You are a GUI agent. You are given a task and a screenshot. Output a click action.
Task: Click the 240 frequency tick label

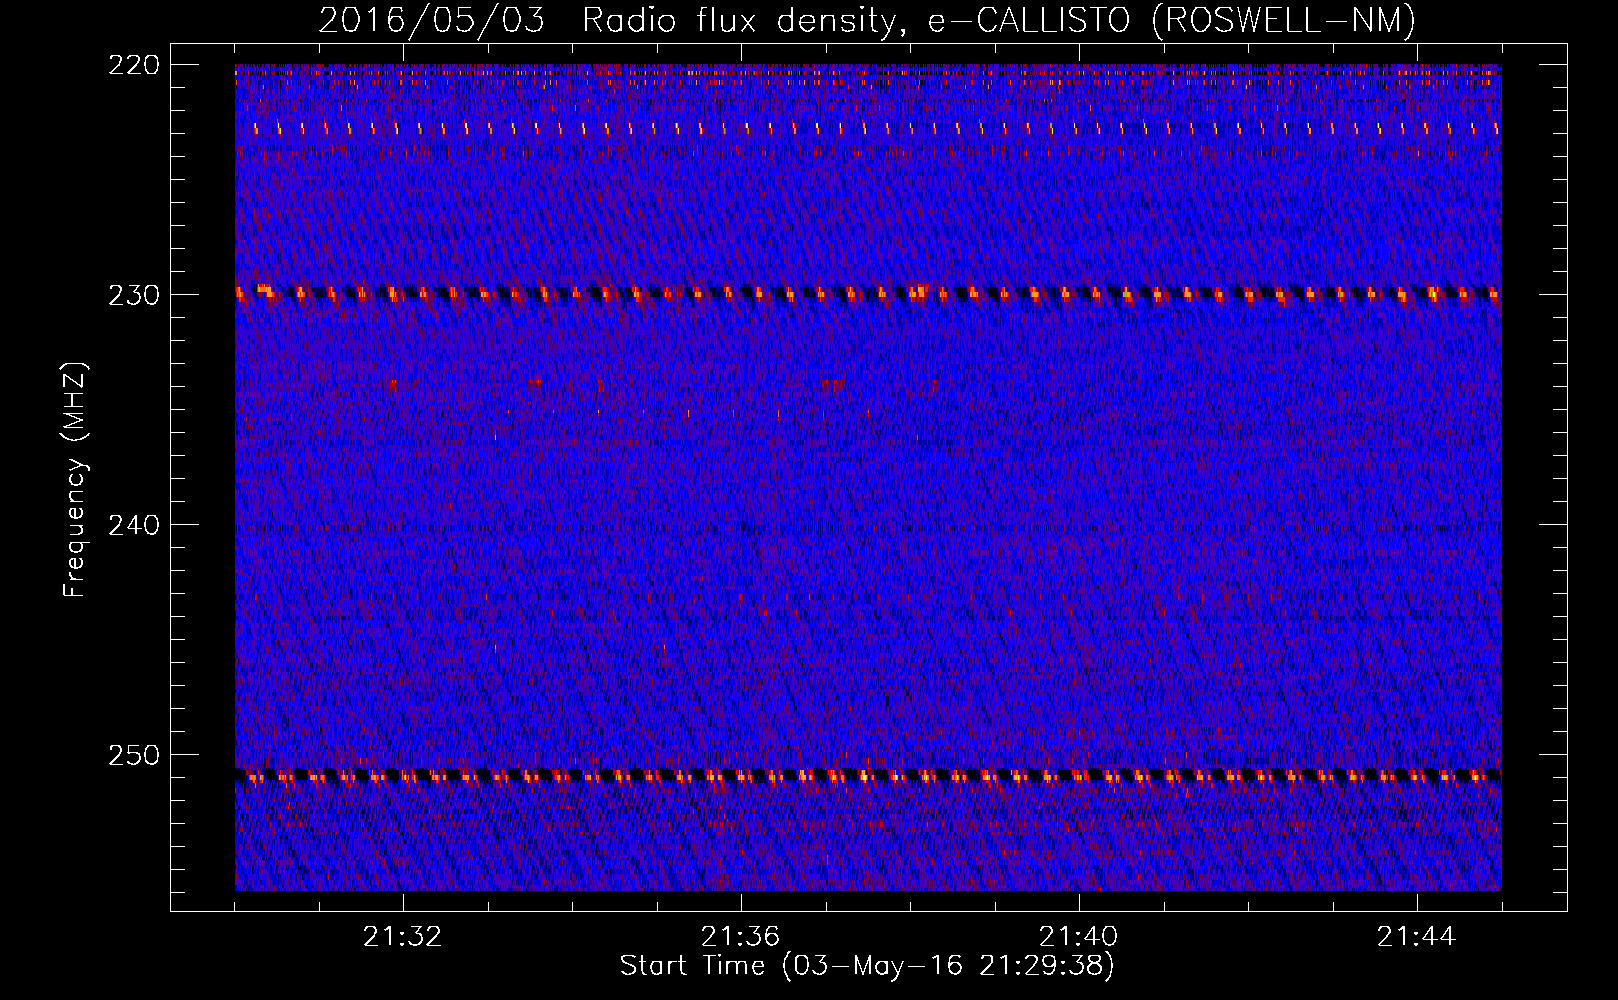pos(133,525)
